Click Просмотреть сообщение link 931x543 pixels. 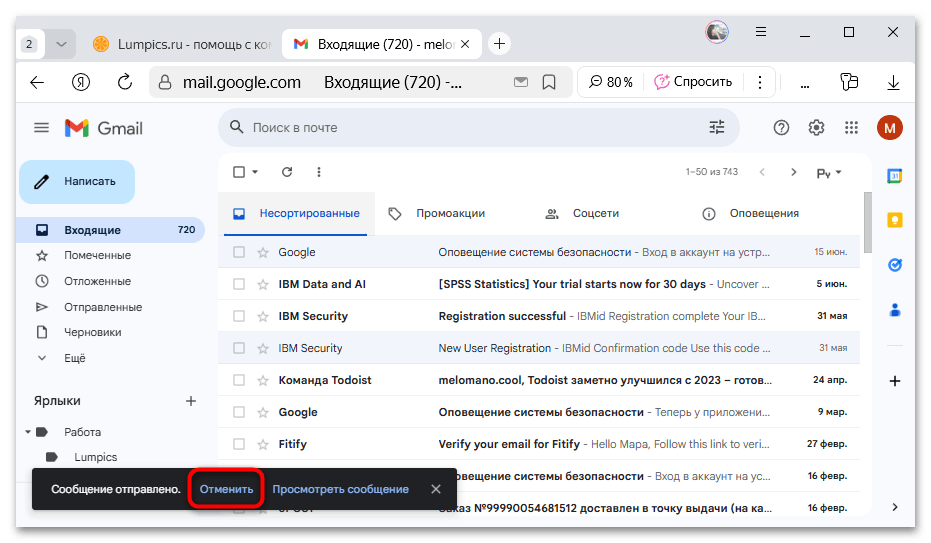tap(340, 490)
